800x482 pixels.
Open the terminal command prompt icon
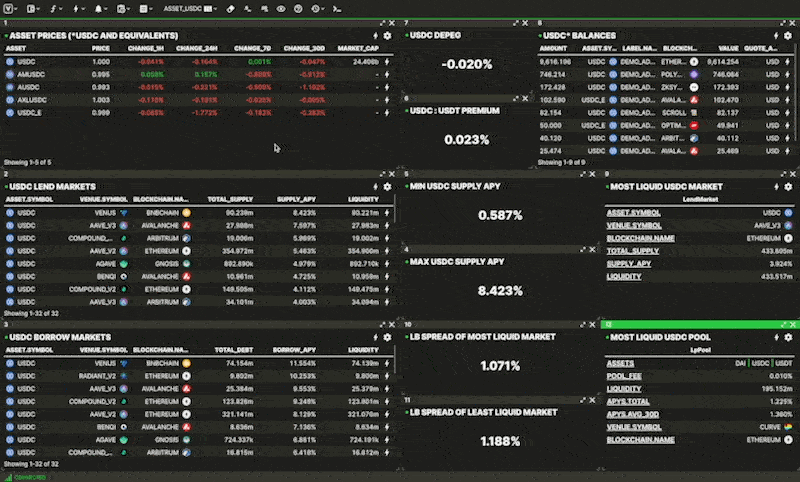337,9
